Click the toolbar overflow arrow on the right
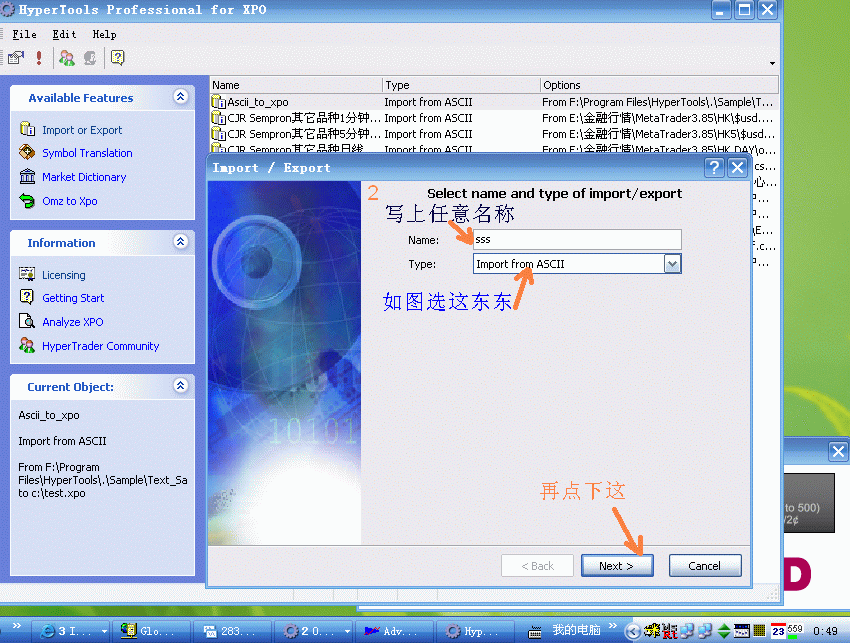The height and width of the screenshot is (643, 850). pos(772,63)
